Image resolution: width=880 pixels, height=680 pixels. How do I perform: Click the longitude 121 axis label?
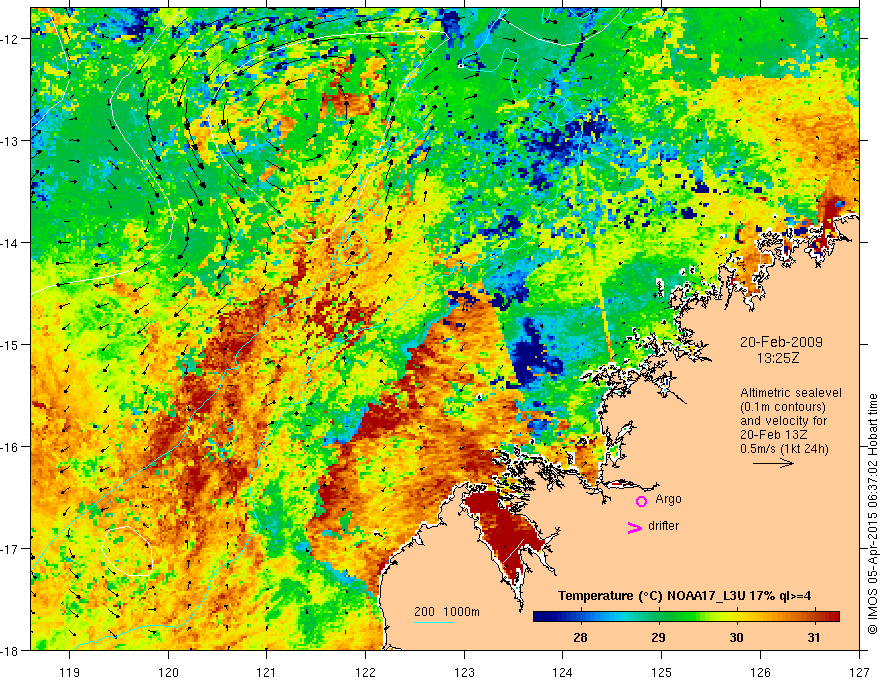pyautogui.click(x=267, y=672)
